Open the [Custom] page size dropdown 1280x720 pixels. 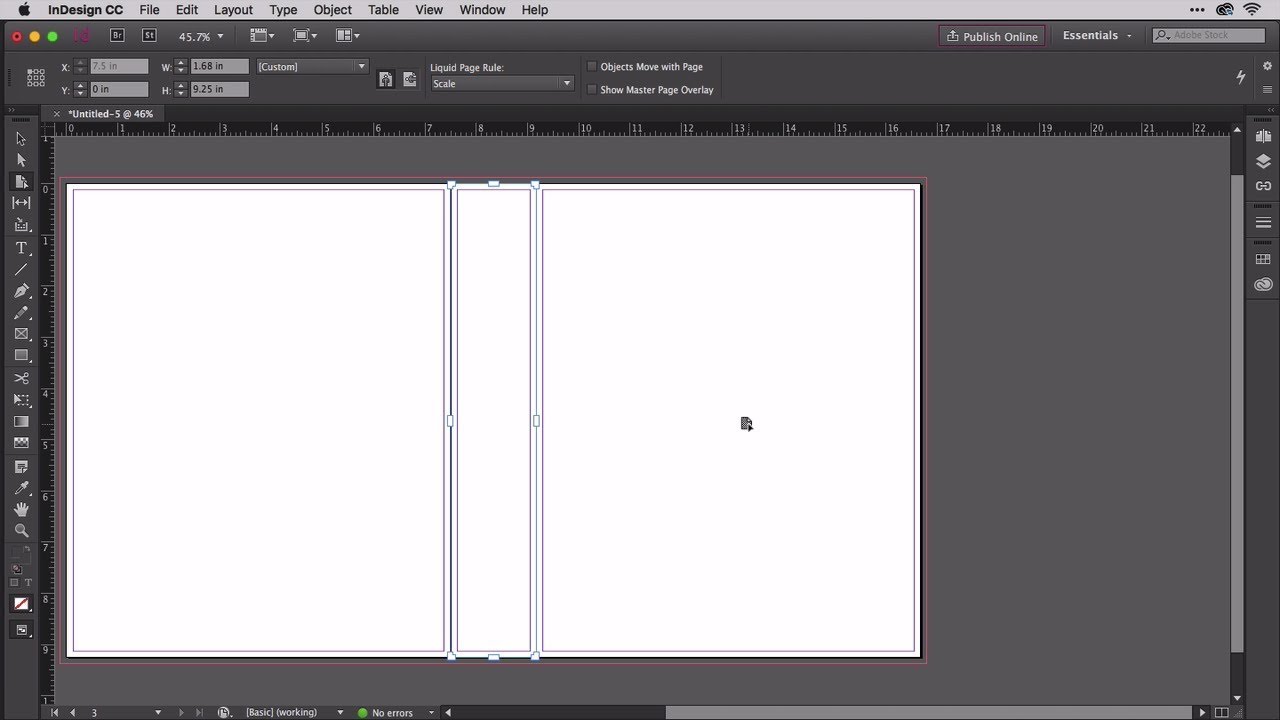coord(313,66)
